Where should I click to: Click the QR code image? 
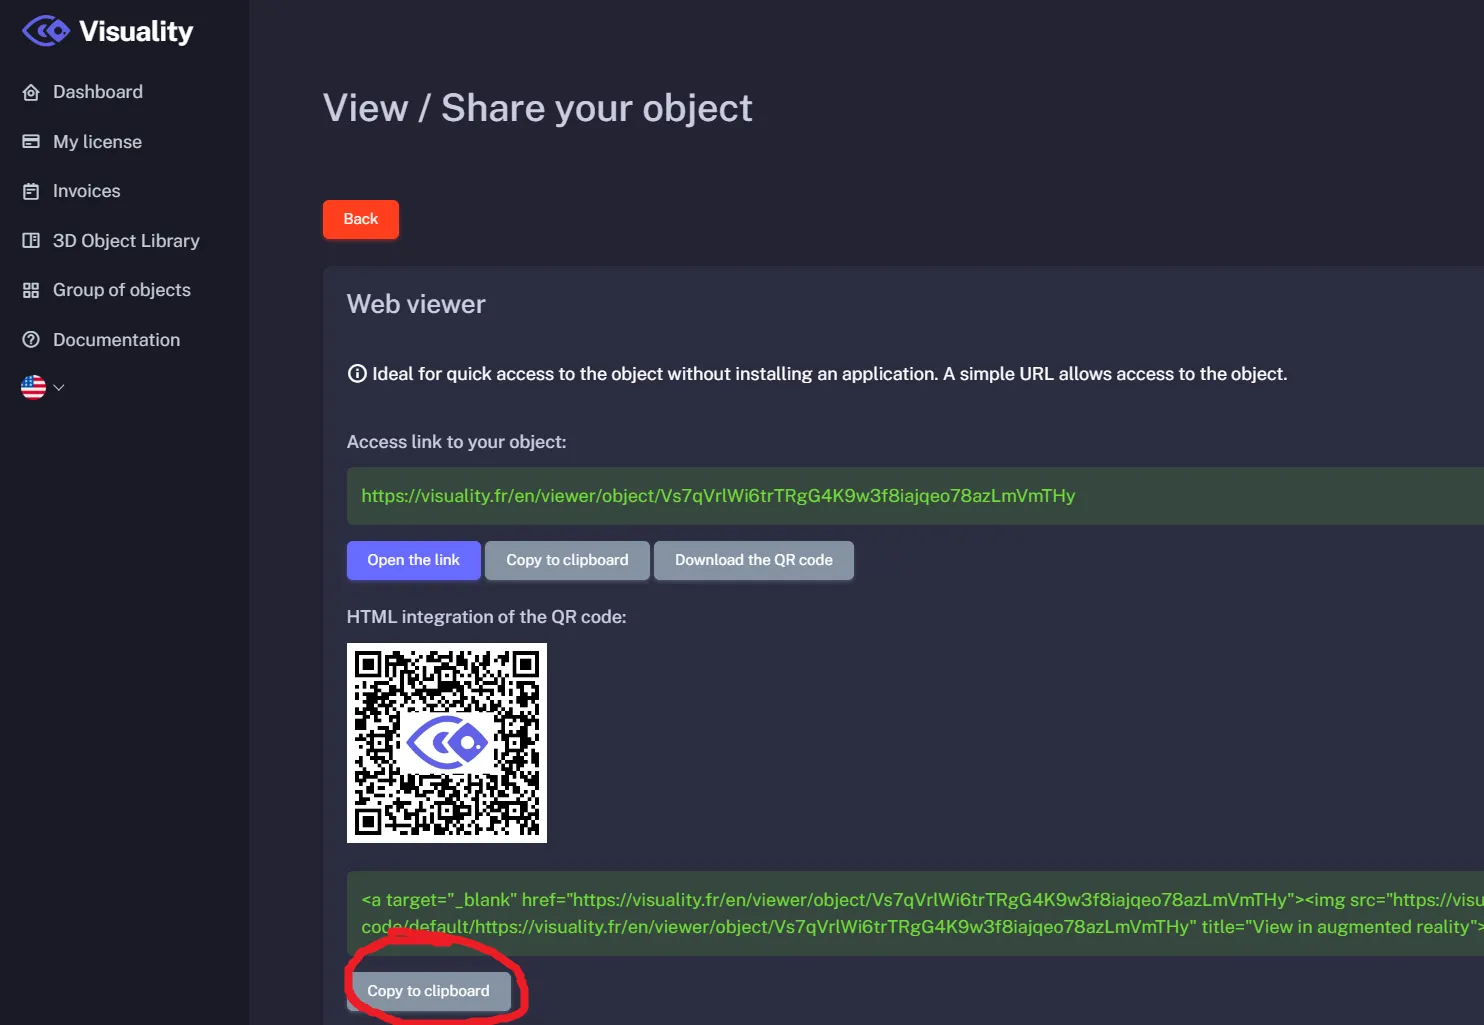click(446, 742)
